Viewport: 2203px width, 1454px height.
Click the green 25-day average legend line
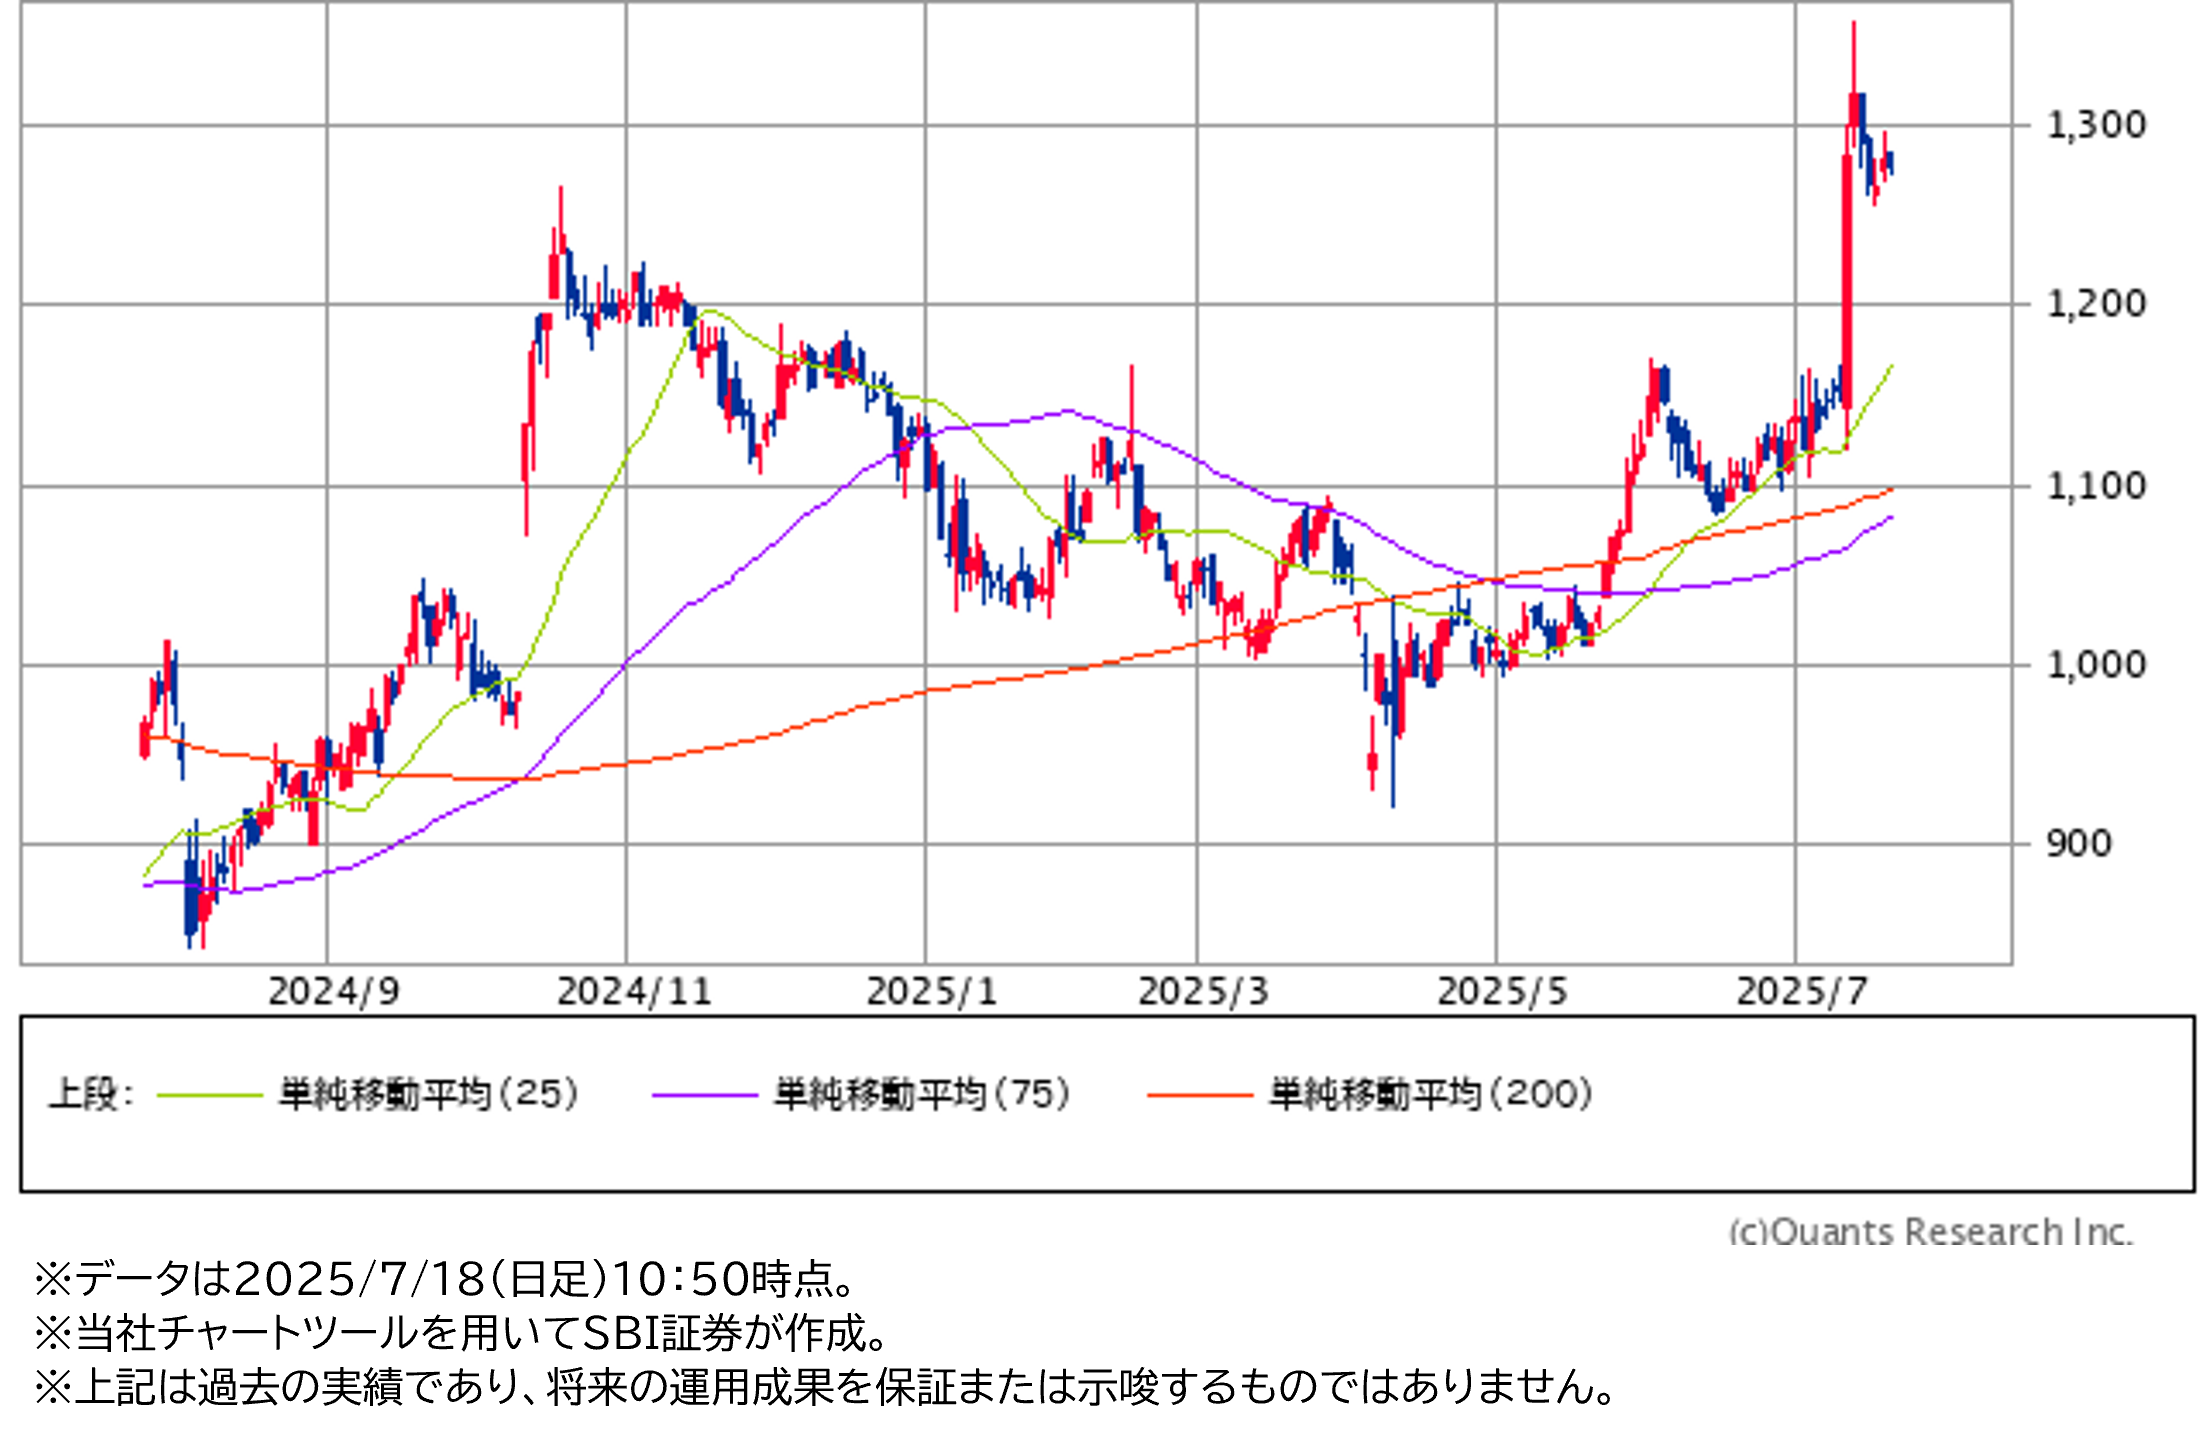tap(210, 1096)
